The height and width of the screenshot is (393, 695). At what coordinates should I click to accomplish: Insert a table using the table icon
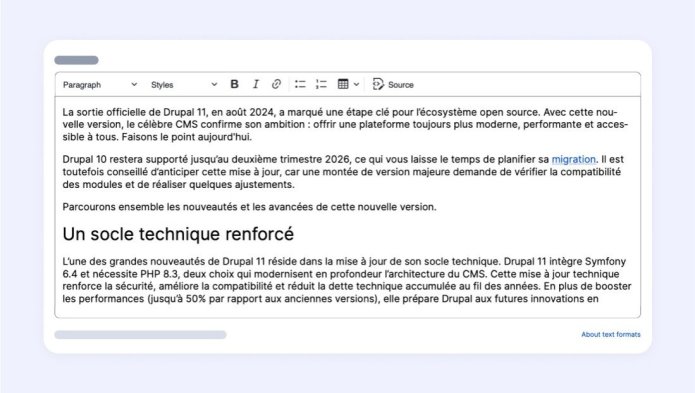point(343,84)
